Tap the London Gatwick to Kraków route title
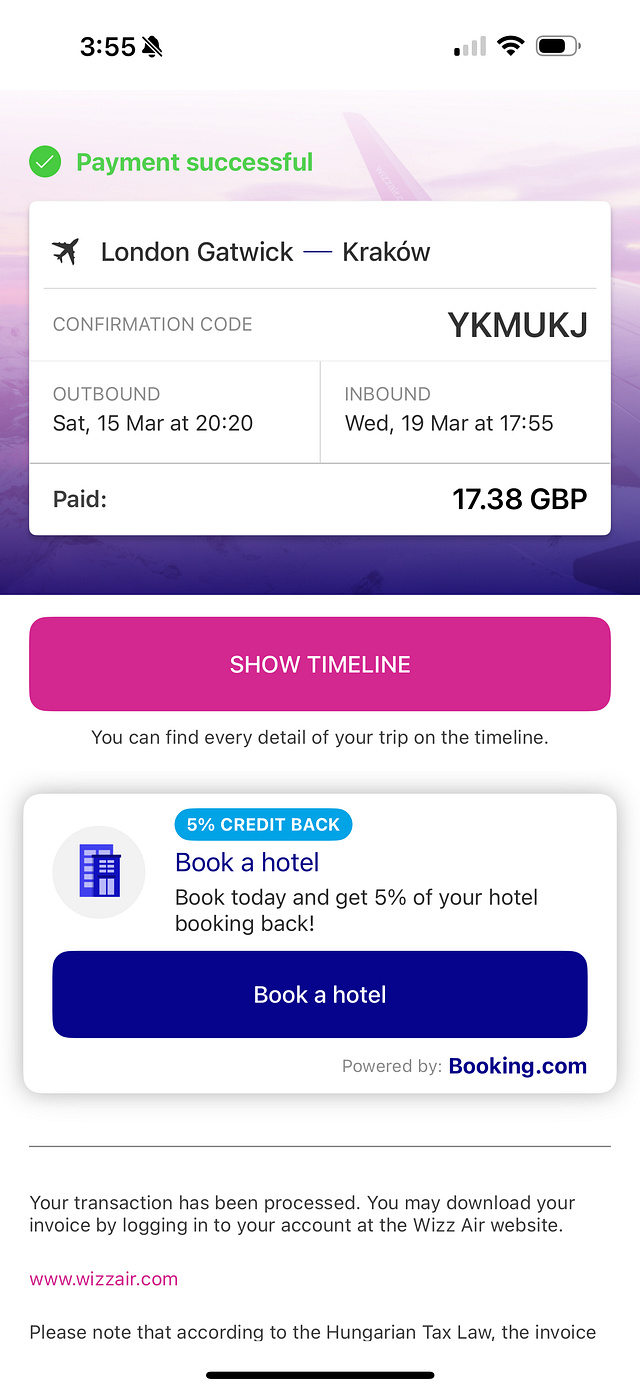This screenshot has width=640, height=1391. pyautogui.click(x=265, y=252)
